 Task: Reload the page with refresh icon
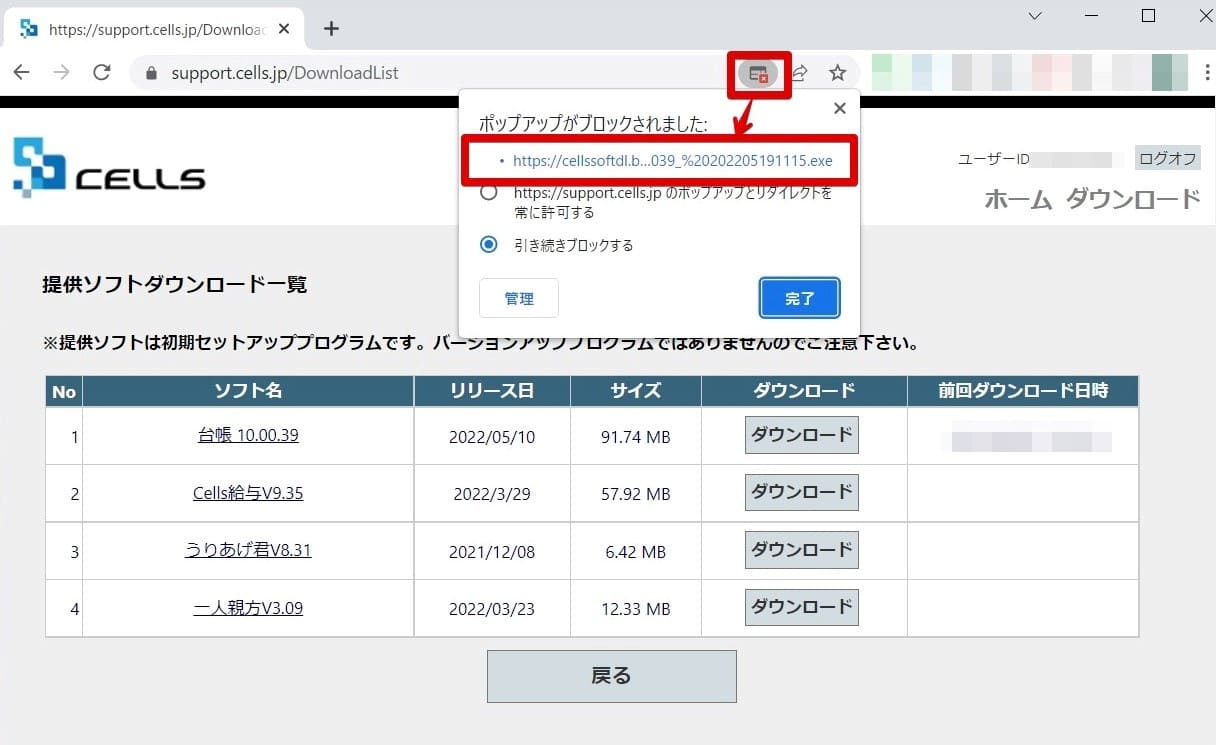click(101, 73)
